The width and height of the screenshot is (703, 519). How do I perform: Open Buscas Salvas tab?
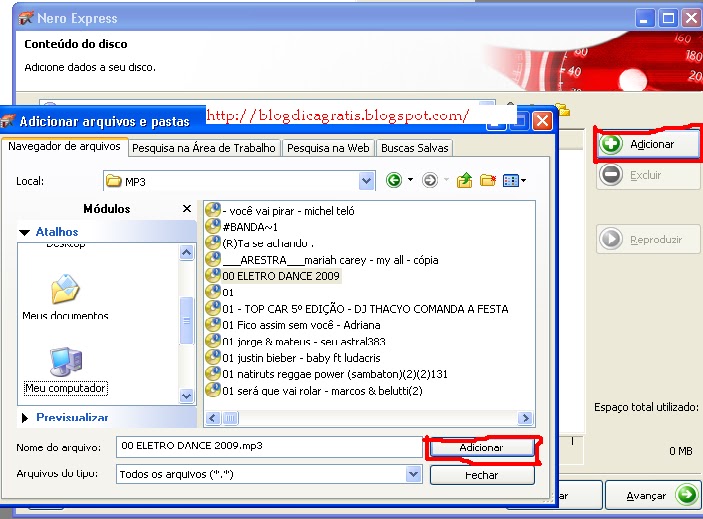(x=415, y=148)
